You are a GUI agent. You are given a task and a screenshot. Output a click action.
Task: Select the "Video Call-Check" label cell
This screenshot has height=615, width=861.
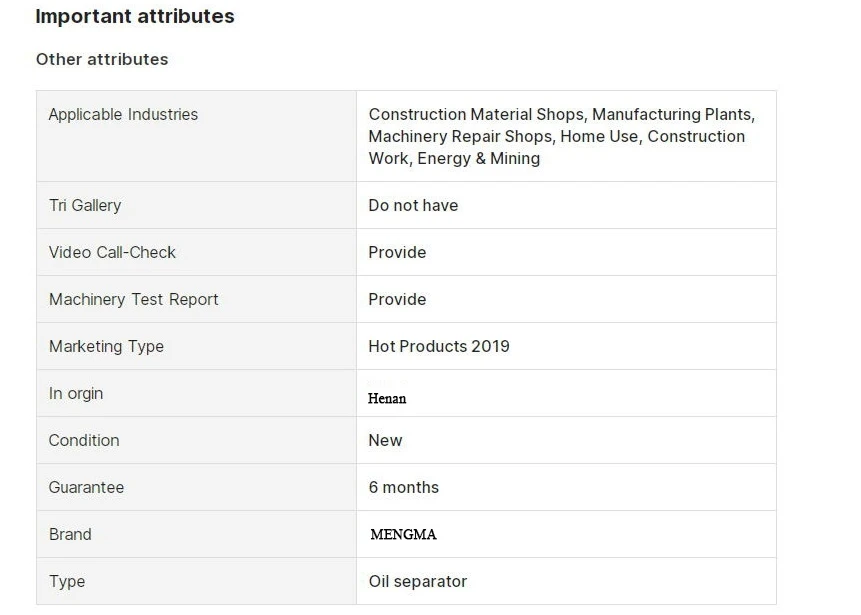[196, 252]
